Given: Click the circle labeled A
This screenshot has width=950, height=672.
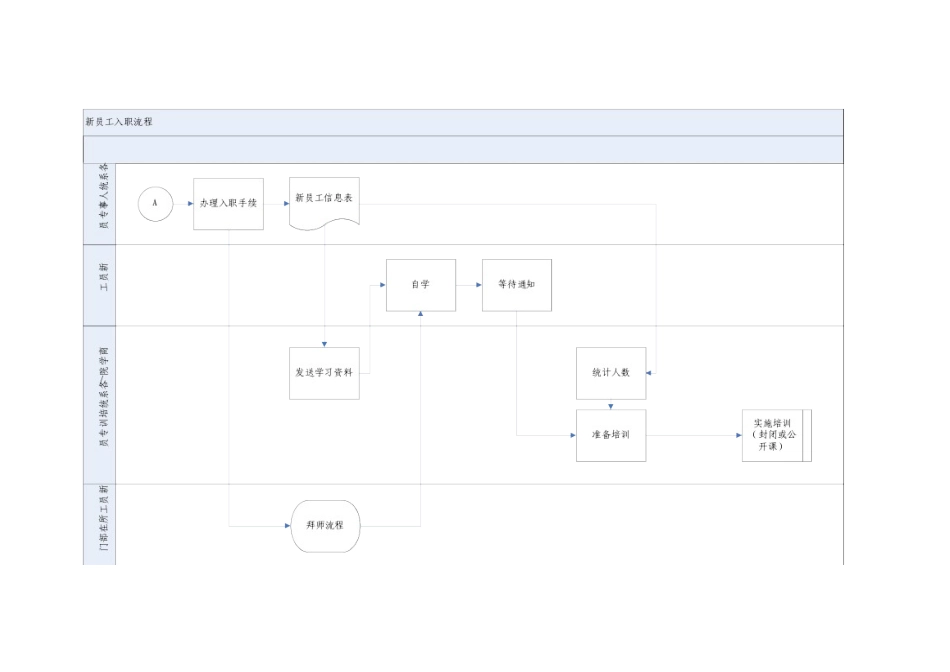Looking at the screenshot, I should [x=155, y=203].
